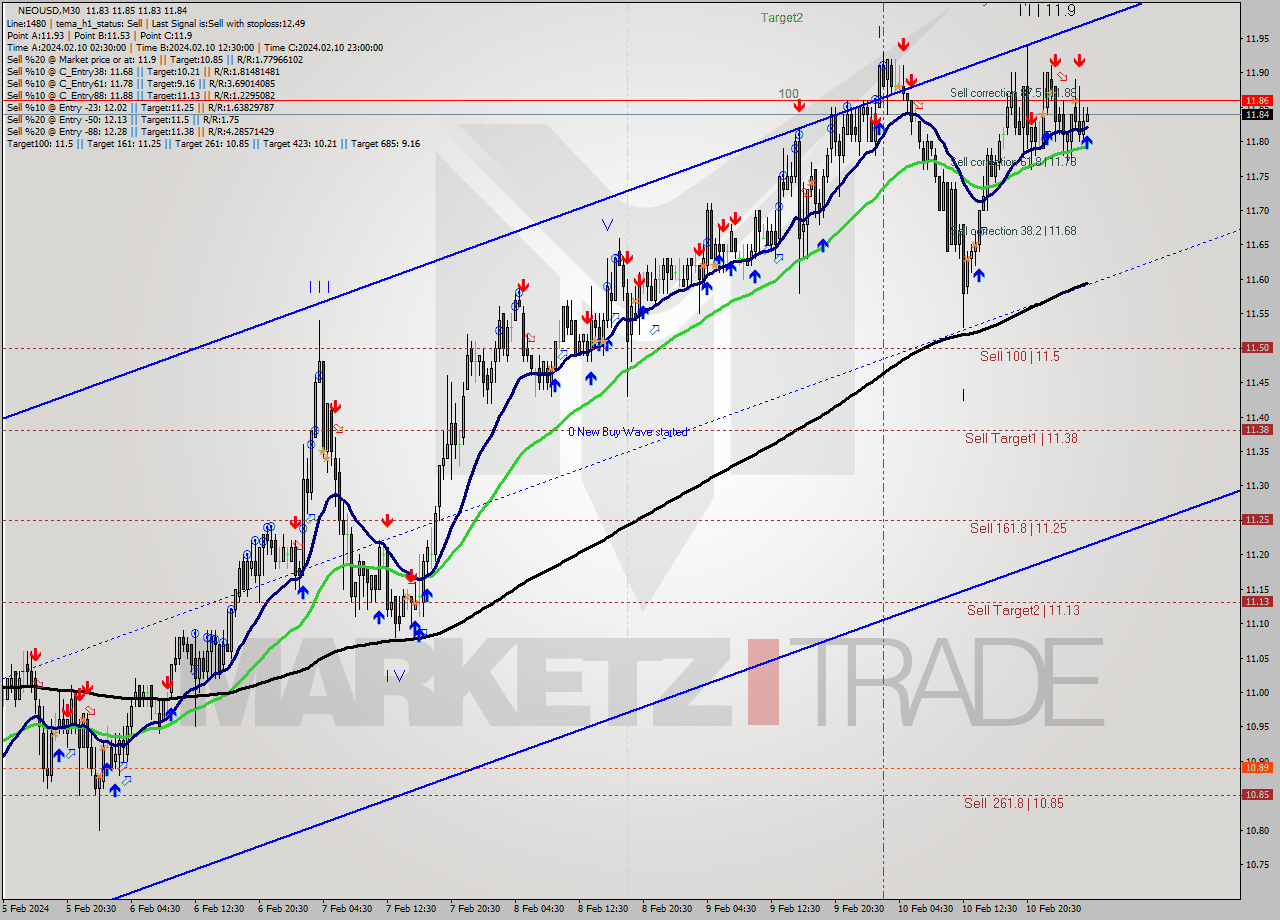Click the blue 'I V' wave label
The height and width of the screenshot is (920, 1280).
(x=396, y=676)
